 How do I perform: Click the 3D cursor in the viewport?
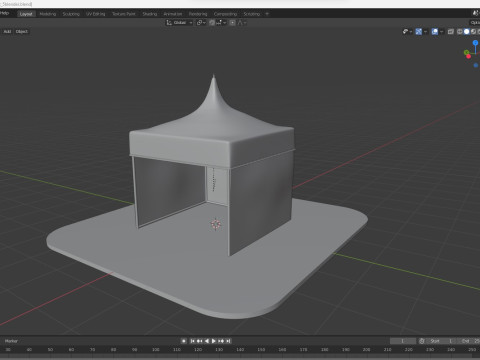click(216, 224)
